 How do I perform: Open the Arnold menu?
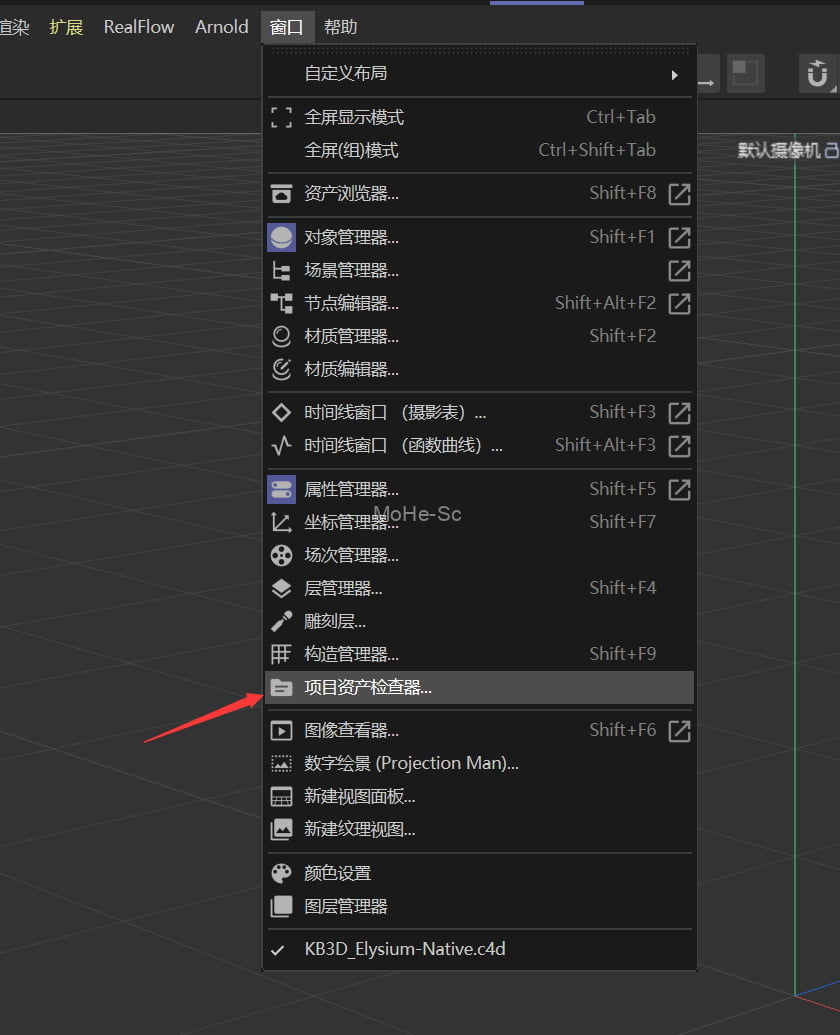pyautogui.click(x=221, y=27)
